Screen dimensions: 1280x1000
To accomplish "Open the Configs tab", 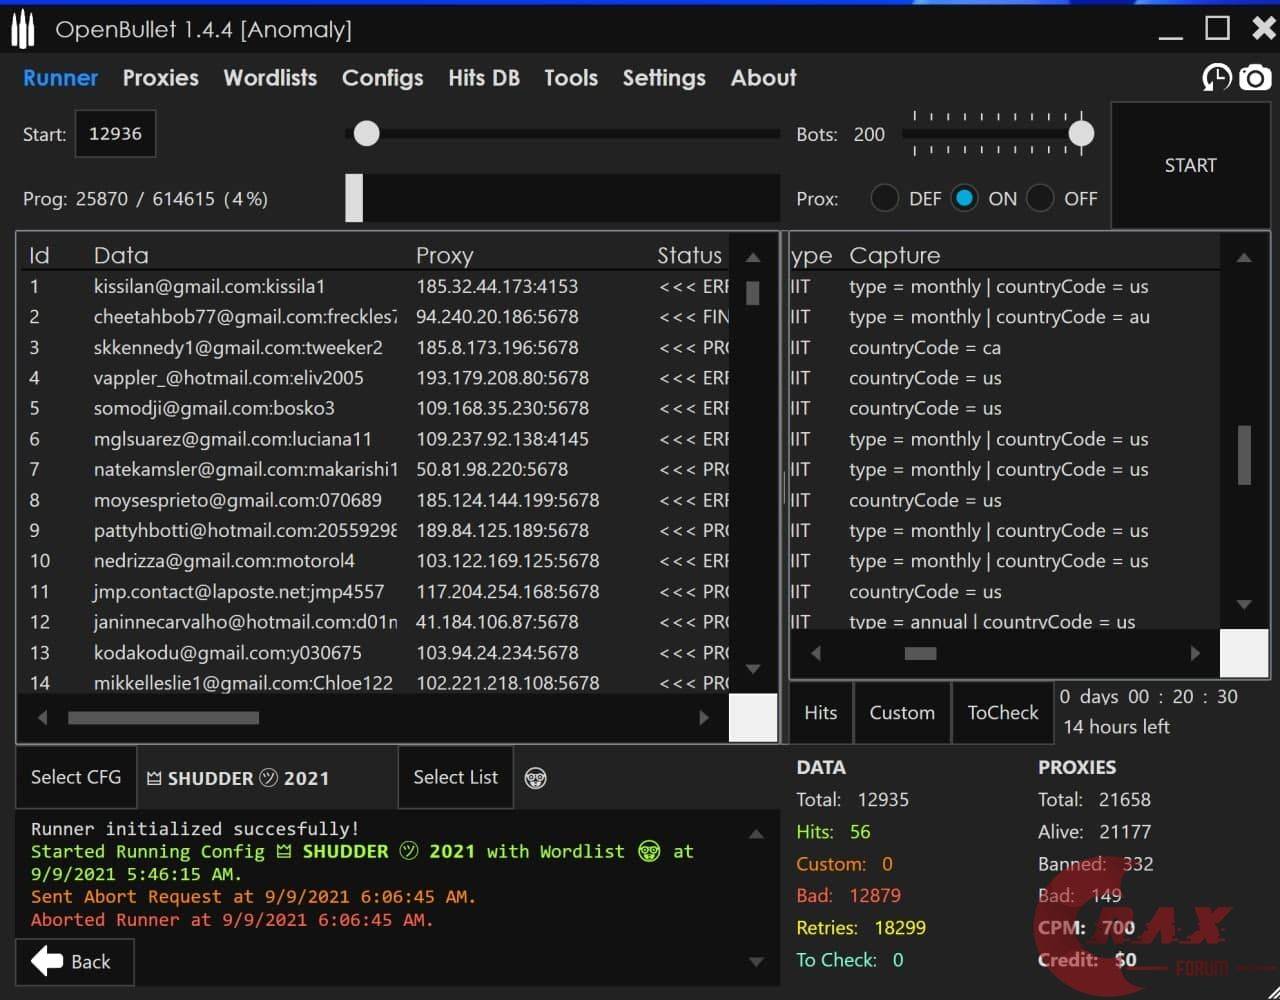I will click(x=383, y=78).
